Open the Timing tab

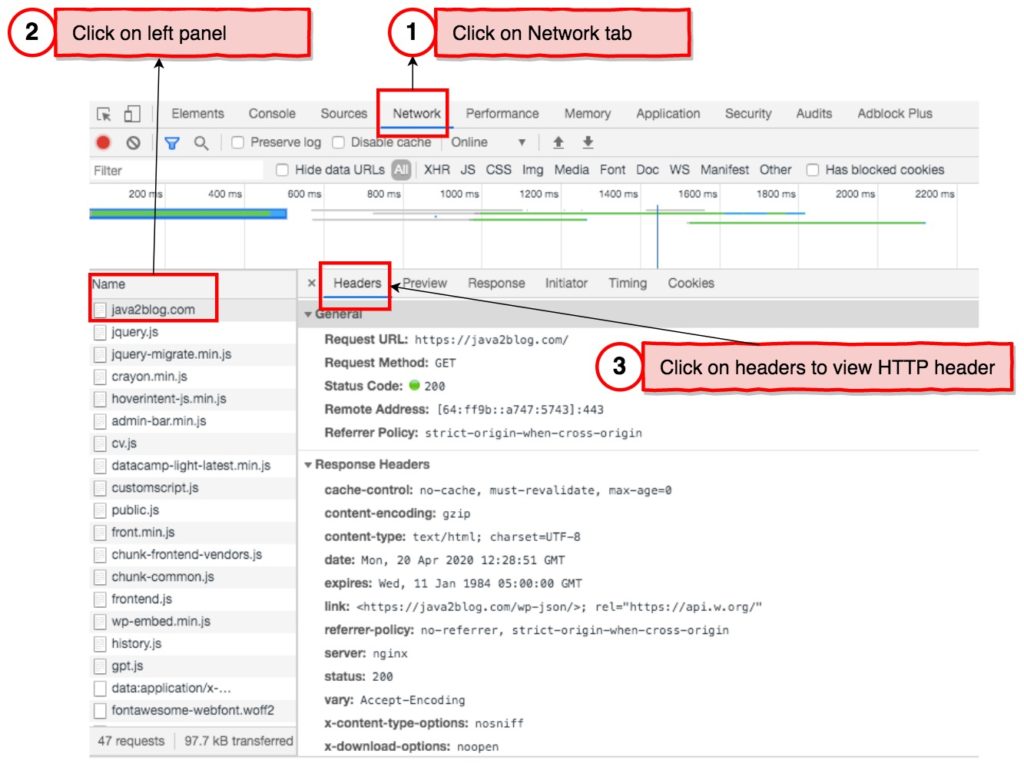(627, 283)
